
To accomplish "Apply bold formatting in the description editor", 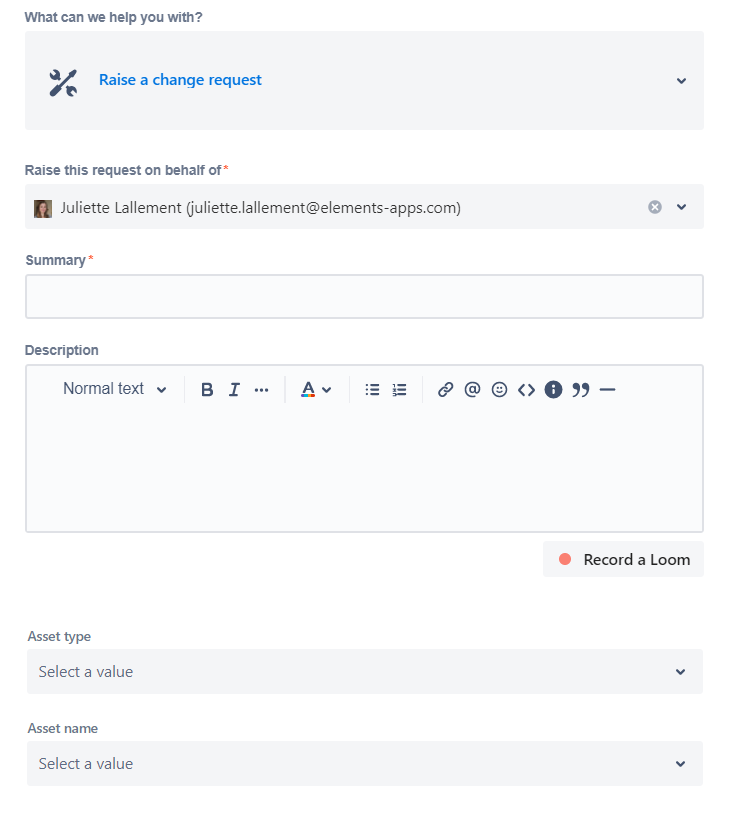I will (x=207, y=389).
